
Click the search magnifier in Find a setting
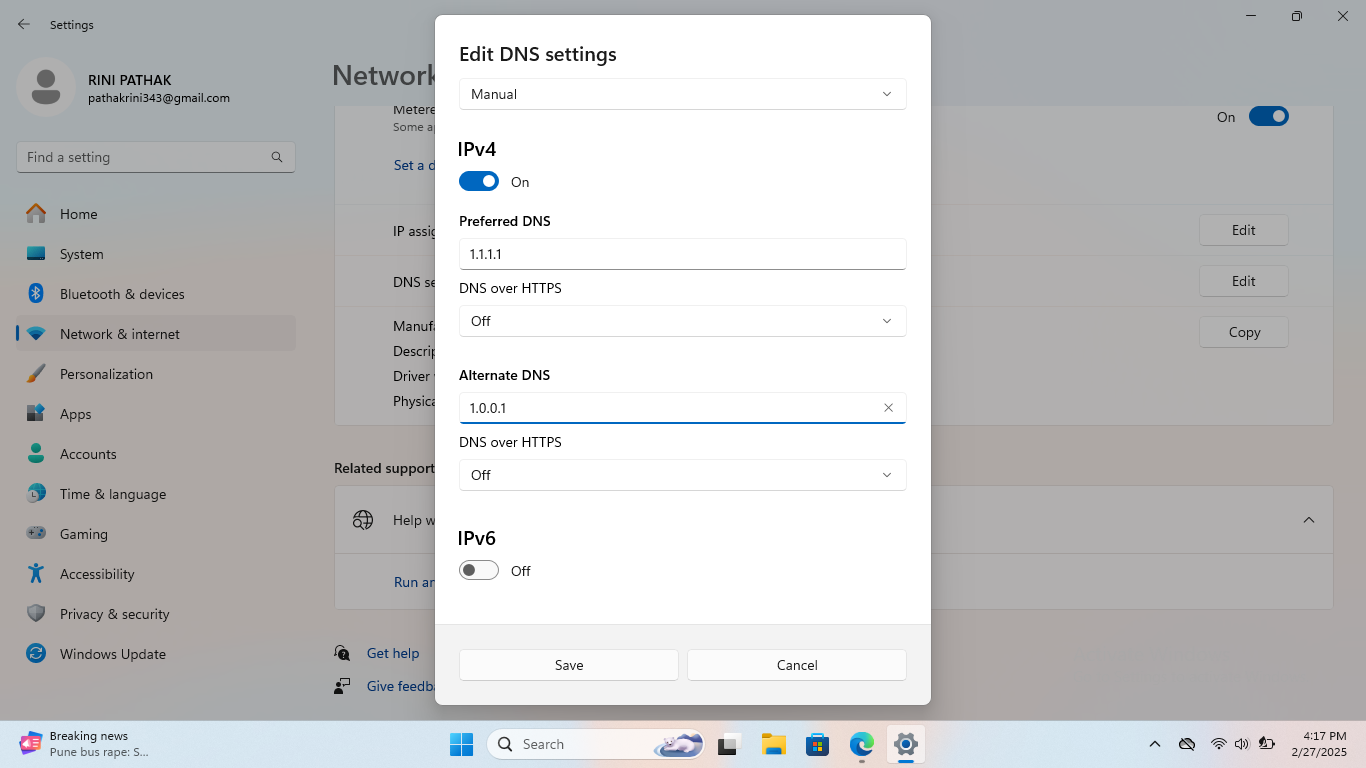click(x=277, y=157)
